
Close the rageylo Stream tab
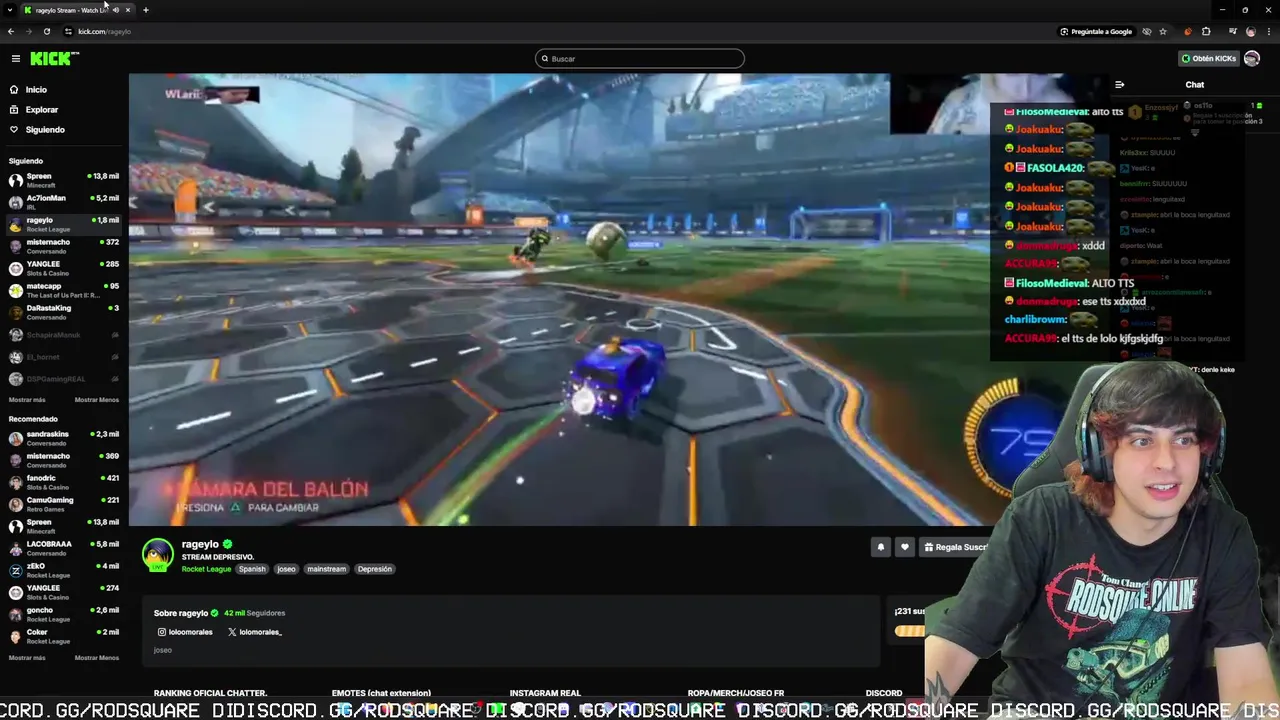click(127, 10)
